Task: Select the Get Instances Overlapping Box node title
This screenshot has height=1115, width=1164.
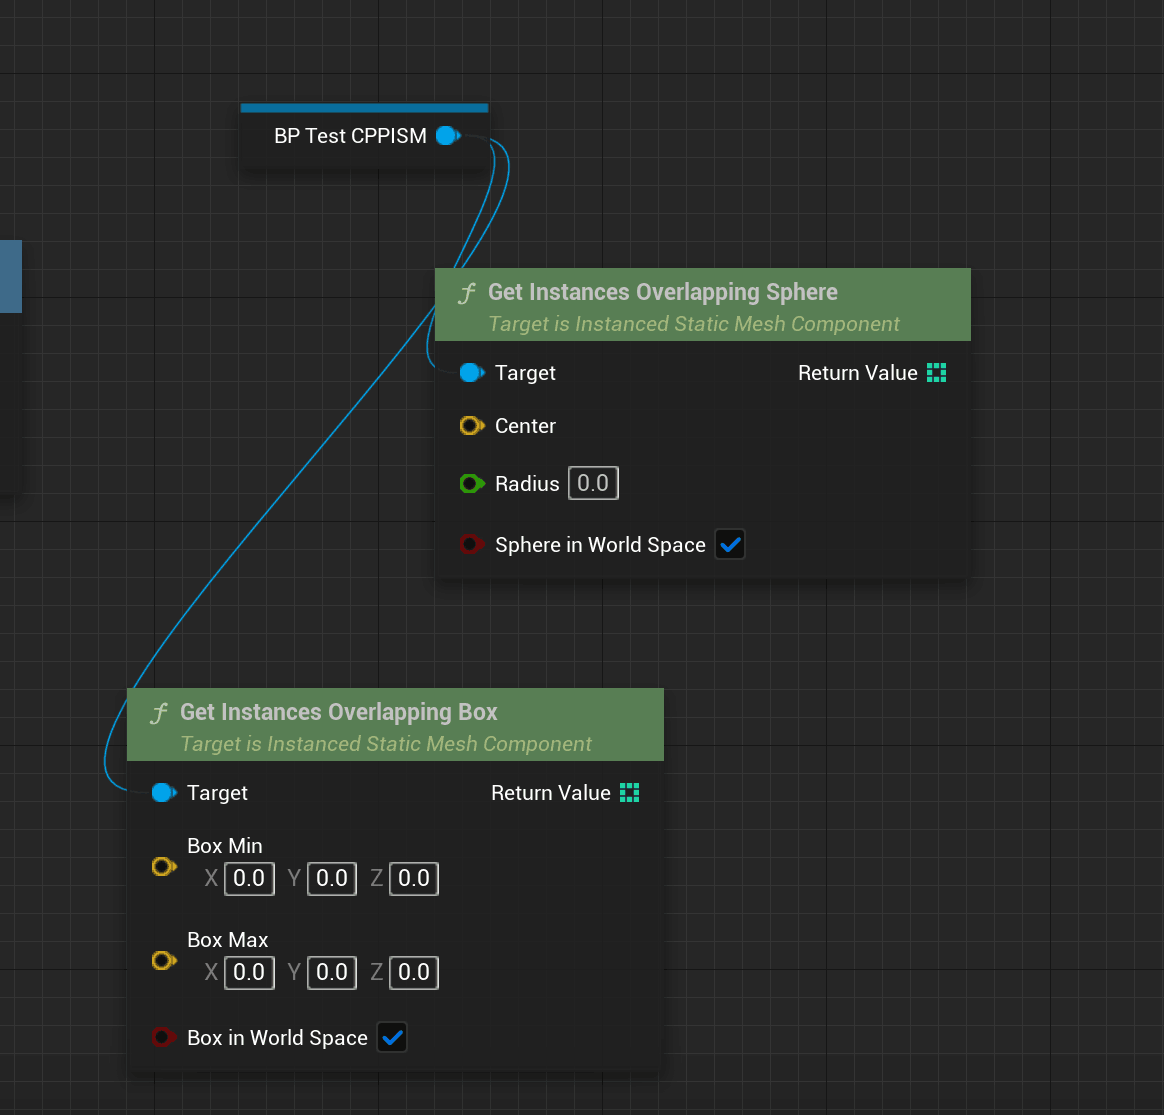Action: click(338, 712)
